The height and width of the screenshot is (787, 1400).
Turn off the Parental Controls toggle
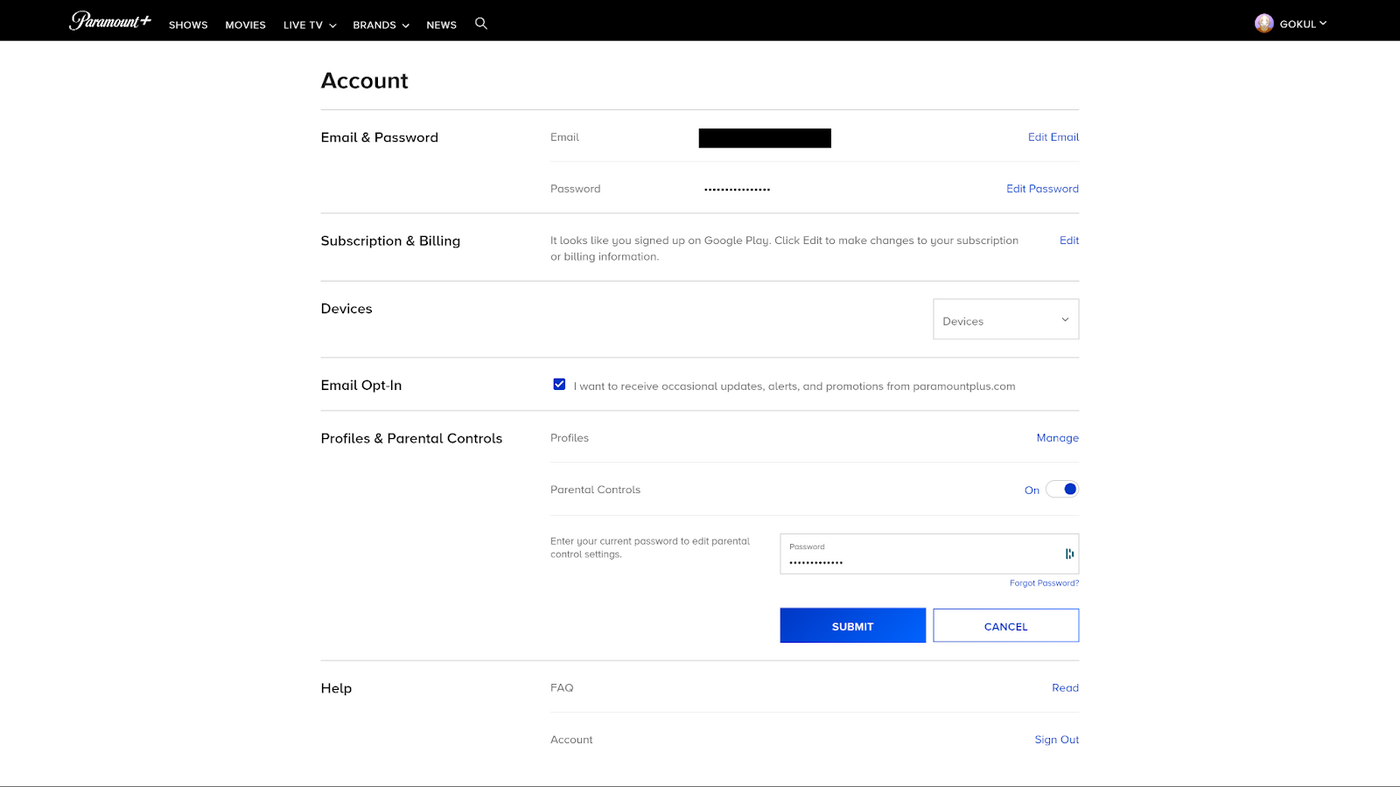1062,489
